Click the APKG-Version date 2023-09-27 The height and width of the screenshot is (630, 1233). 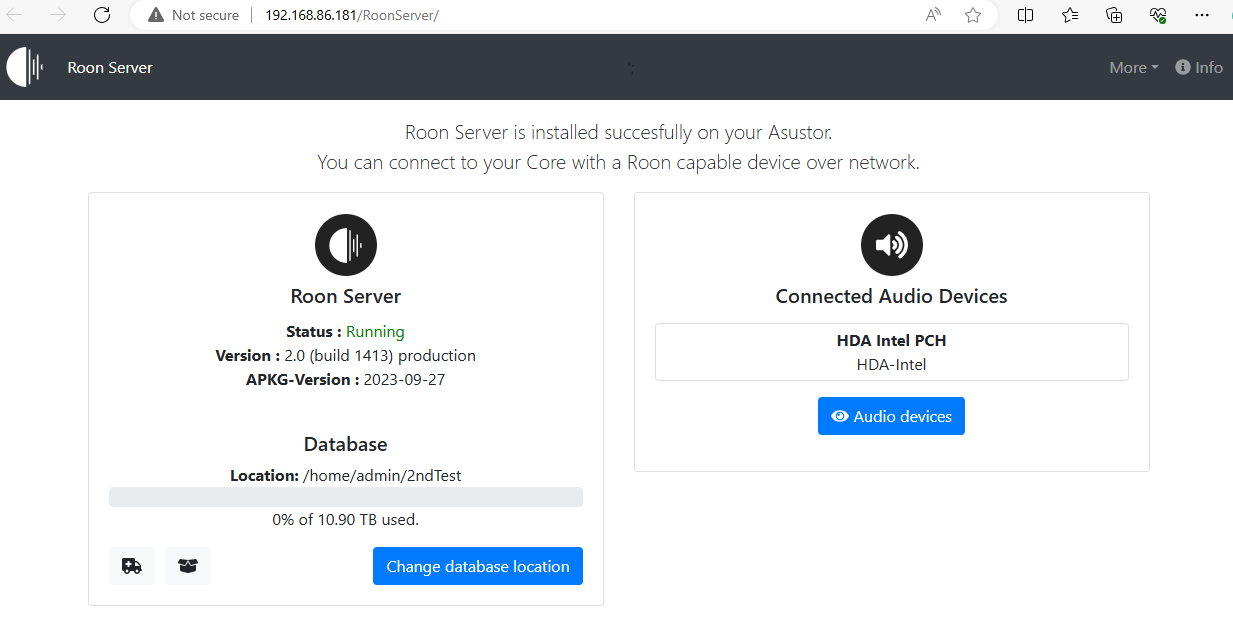pos(404,379)
